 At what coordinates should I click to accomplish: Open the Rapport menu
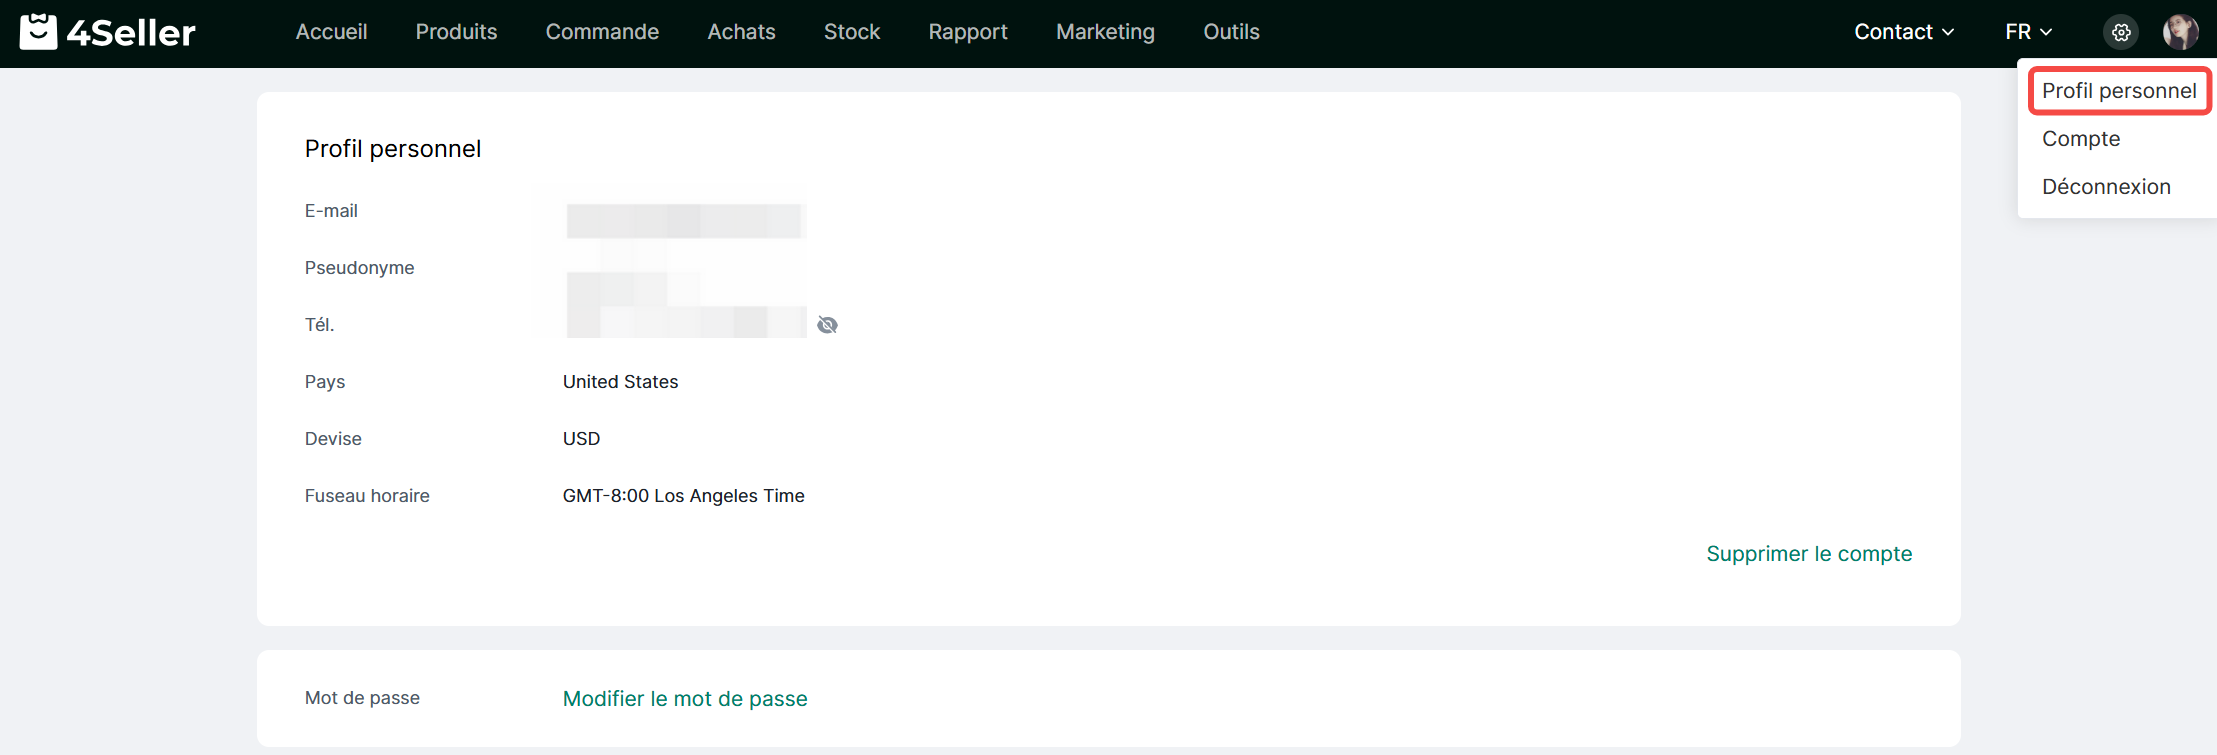[967, 32]
